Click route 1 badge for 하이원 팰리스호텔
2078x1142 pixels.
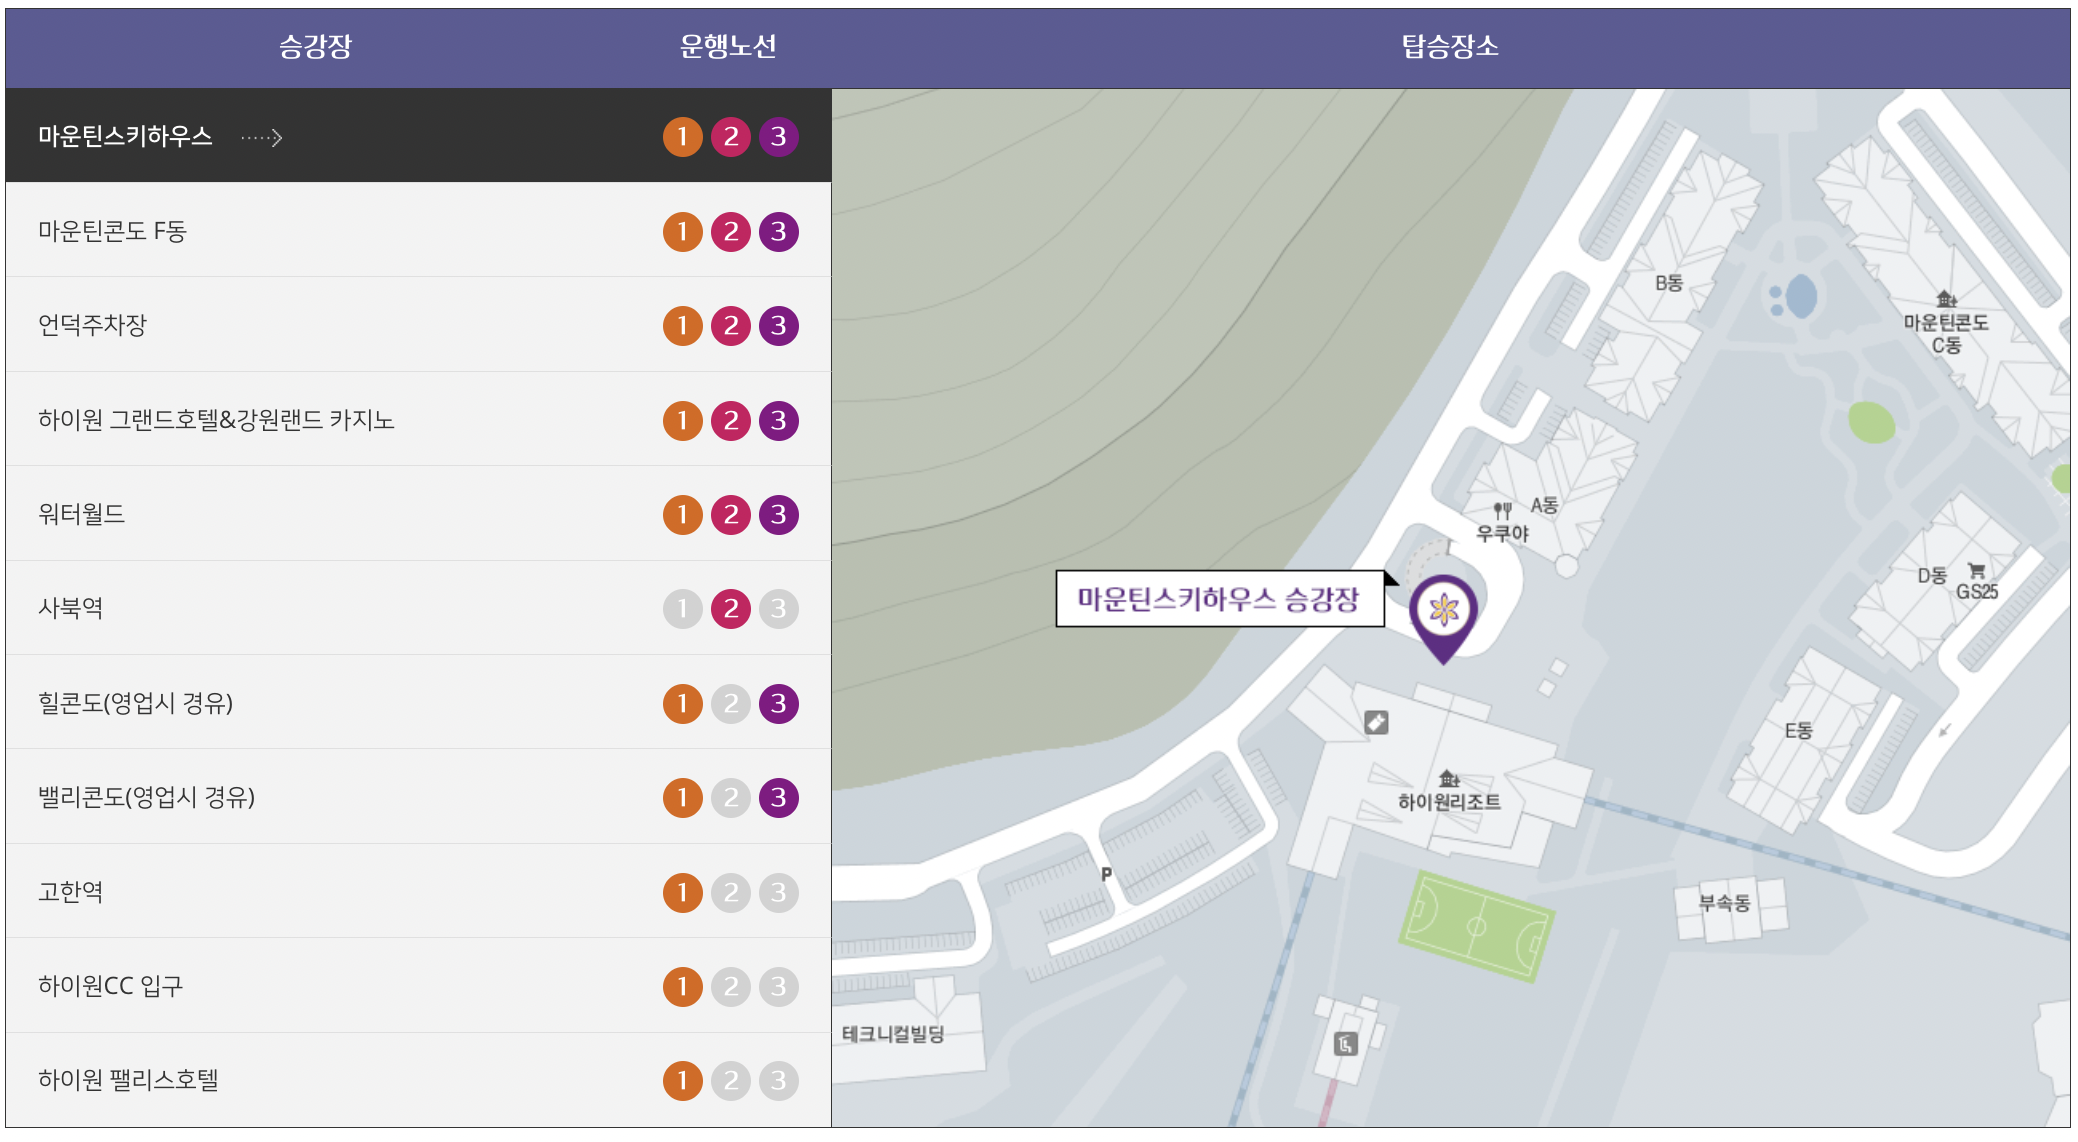tap(683, 1081)
